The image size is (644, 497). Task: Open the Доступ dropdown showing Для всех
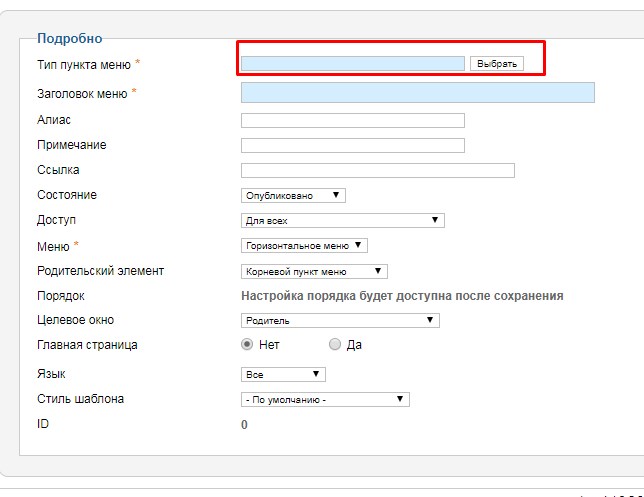point(343,221)
